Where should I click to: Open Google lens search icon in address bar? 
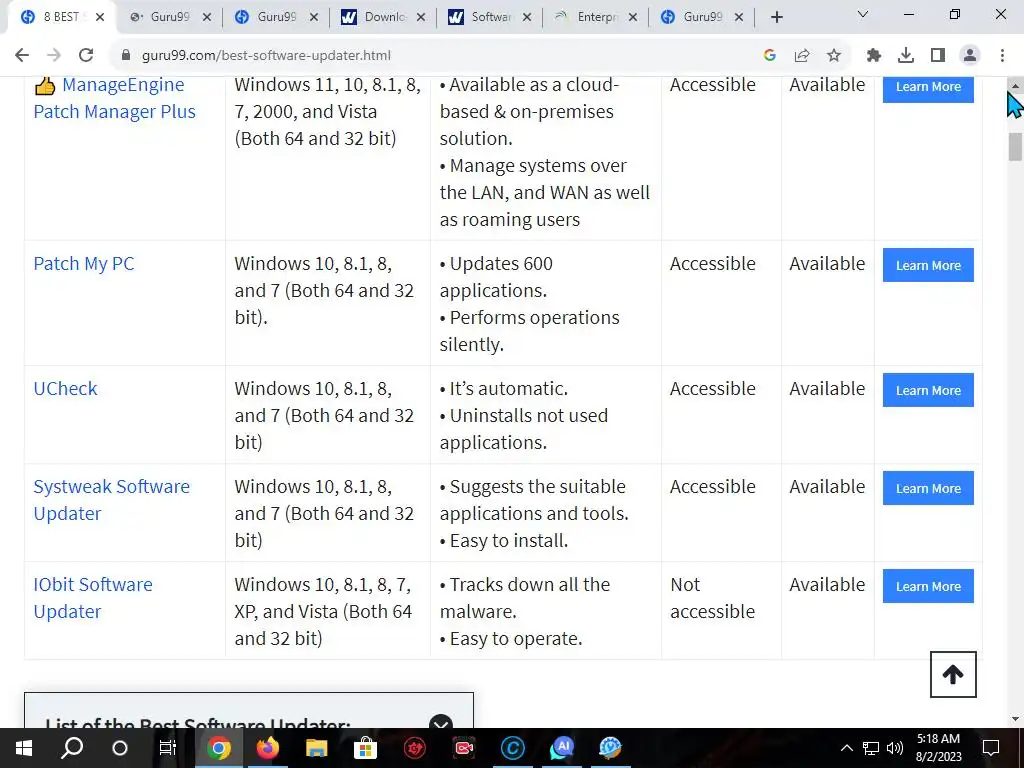tap(770, 56)
